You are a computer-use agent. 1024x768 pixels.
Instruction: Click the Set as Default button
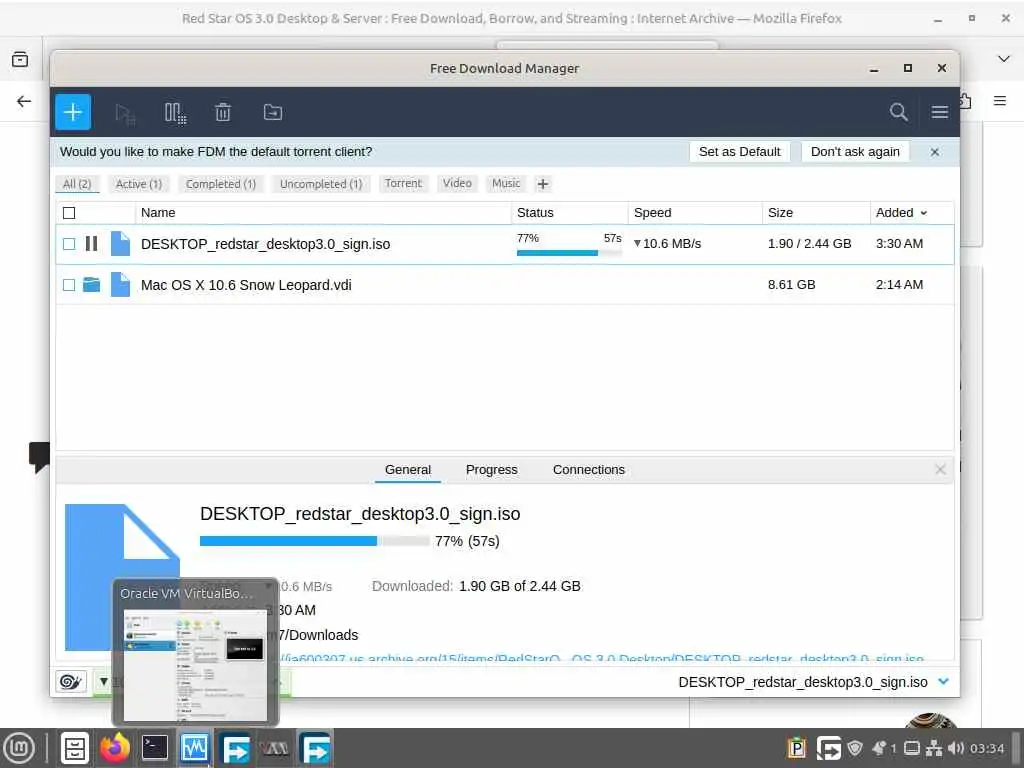pos(739,152)
